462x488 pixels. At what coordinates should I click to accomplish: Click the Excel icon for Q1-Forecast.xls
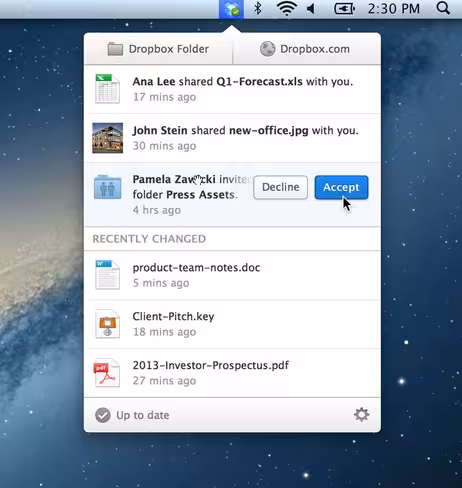[x=107, y=89]
